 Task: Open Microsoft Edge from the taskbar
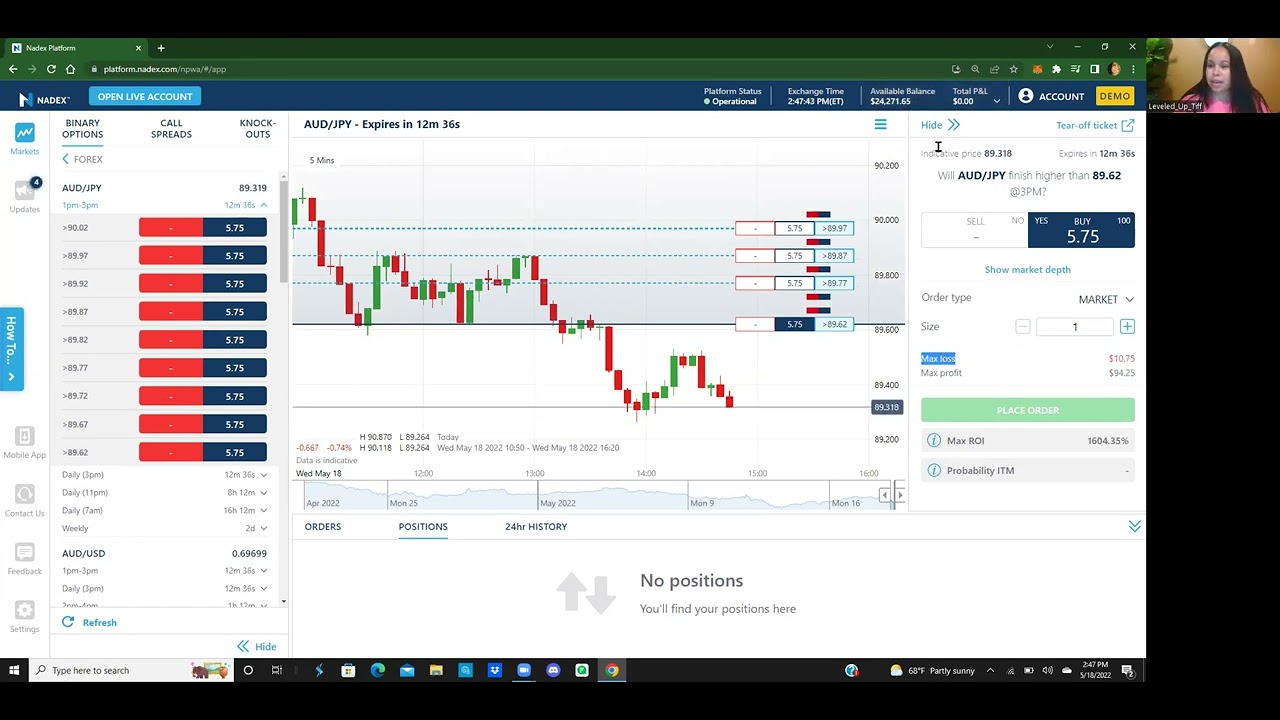click(377, 670)
